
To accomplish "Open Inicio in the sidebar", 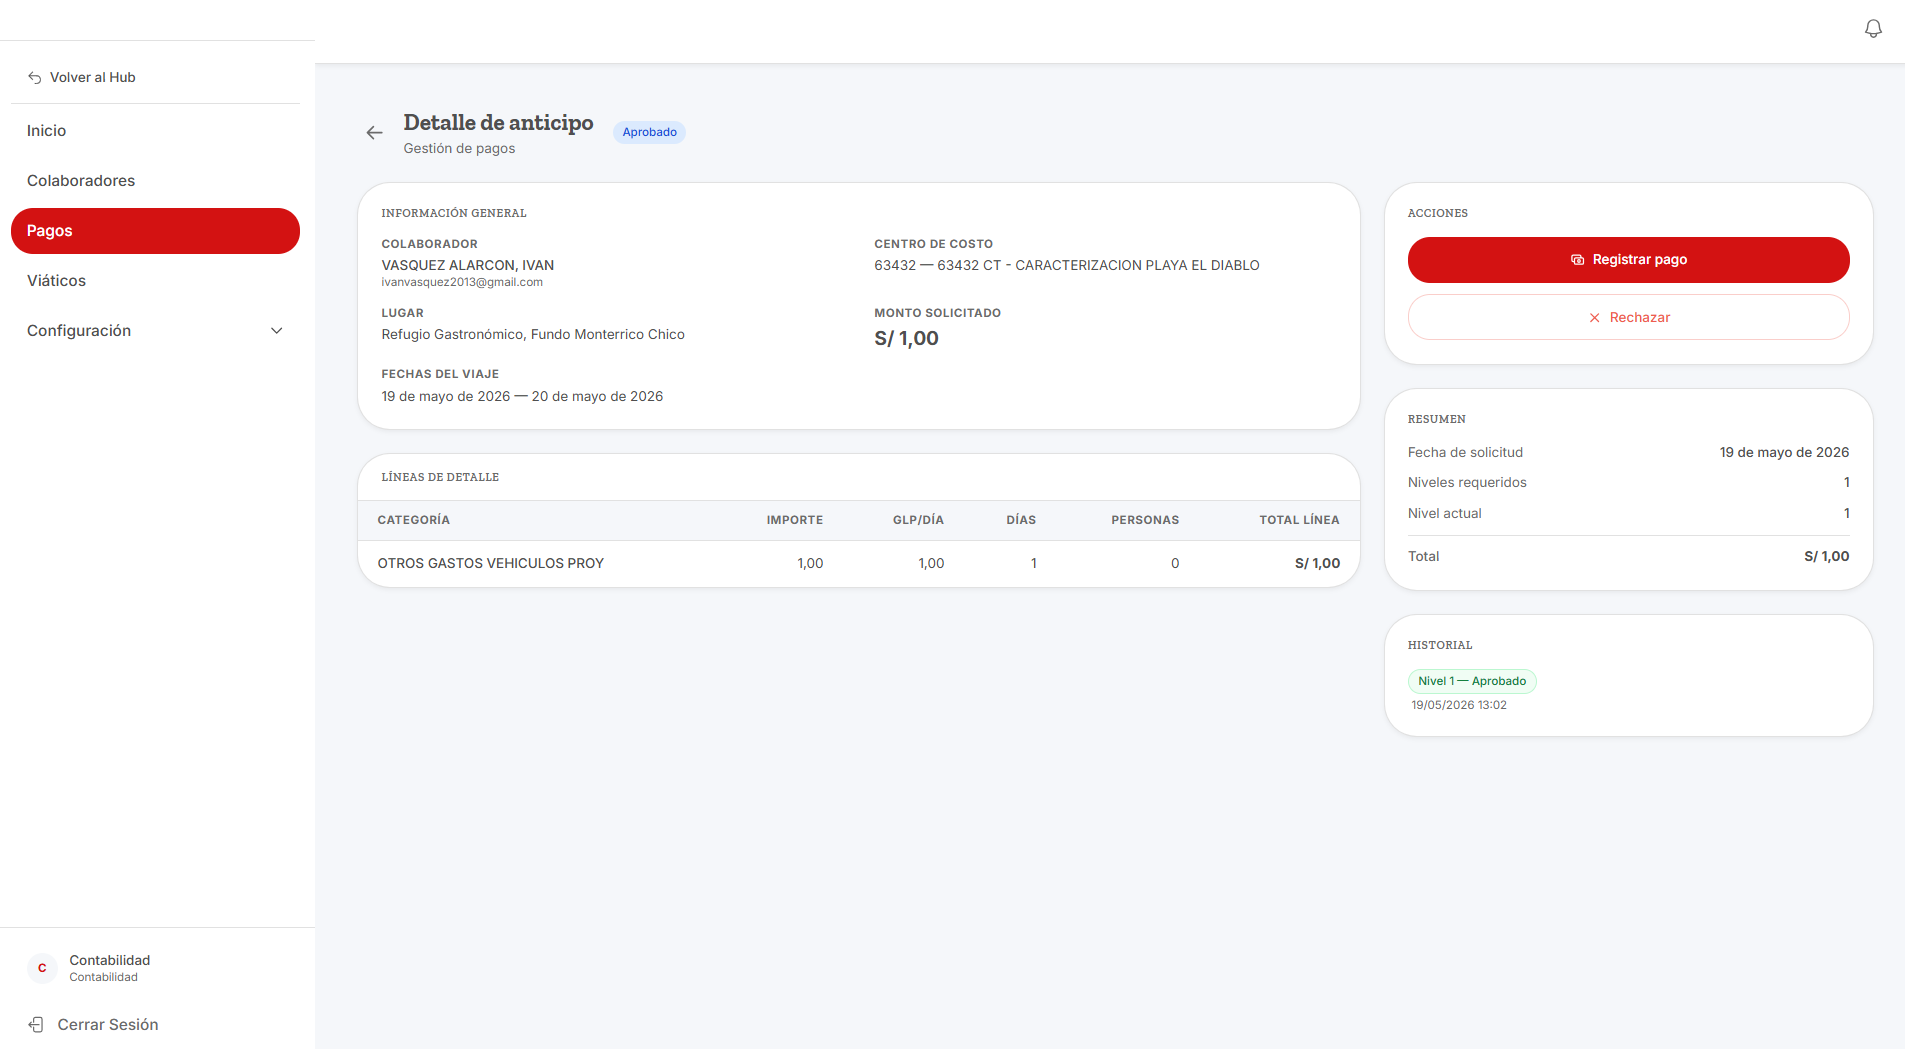I will 155,131.
